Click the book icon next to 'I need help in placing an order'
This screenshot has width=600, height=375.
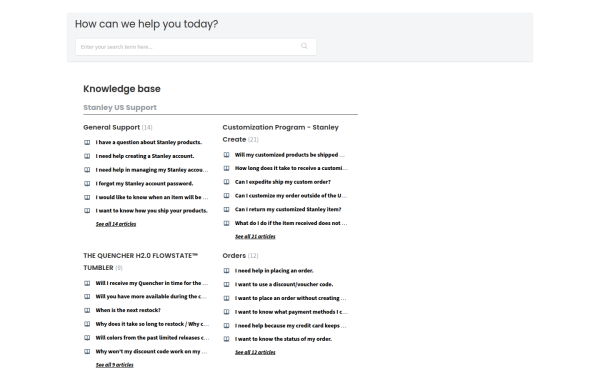(227, 271)
